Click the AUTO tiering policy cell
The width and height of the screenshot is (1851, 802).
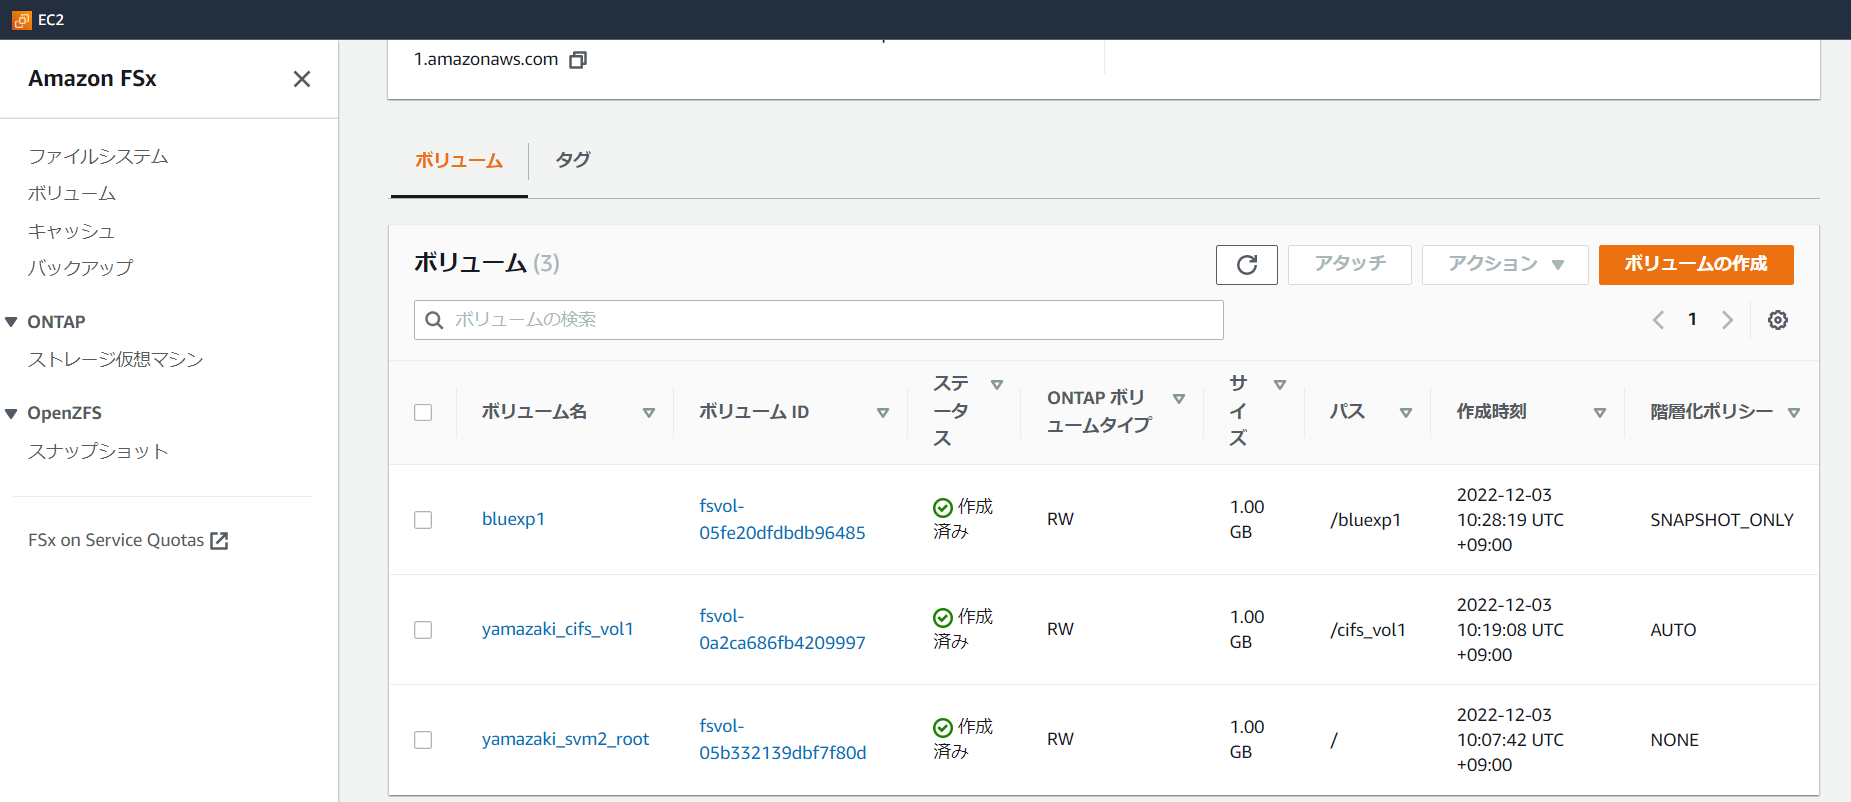click(x=1673, y=630)
